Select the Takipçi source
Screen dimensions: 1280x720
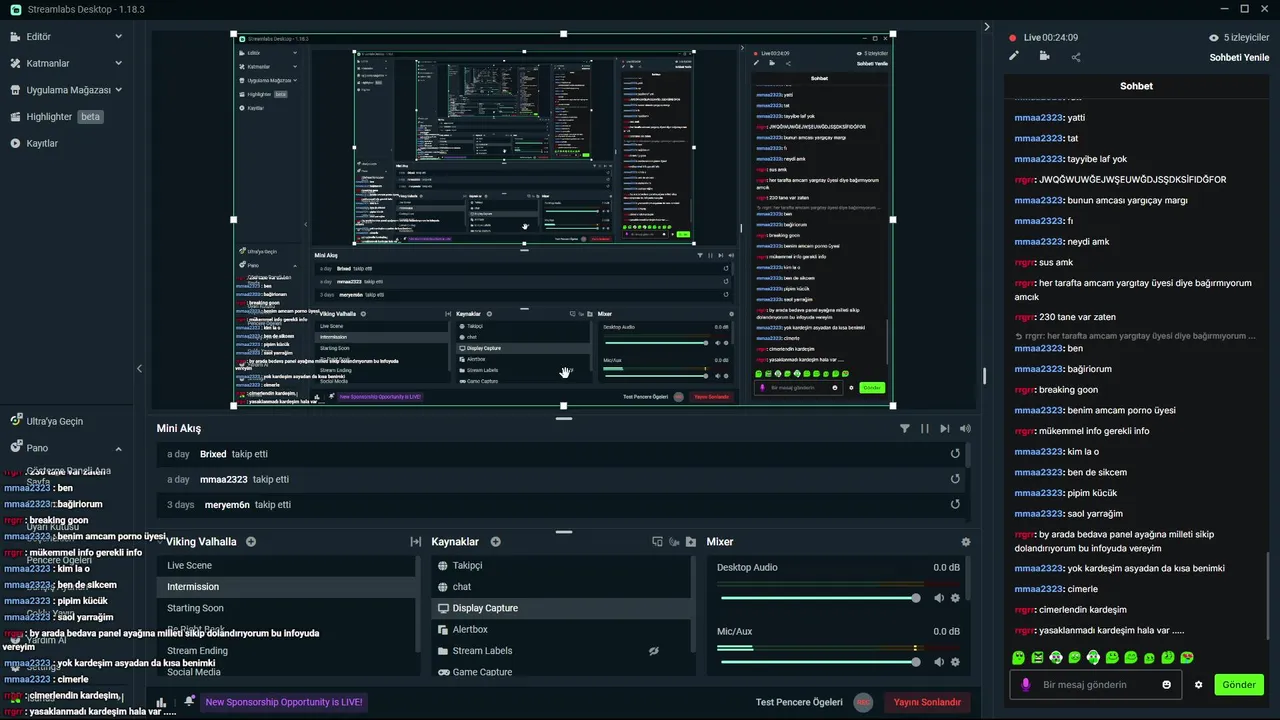click(561, 566)
